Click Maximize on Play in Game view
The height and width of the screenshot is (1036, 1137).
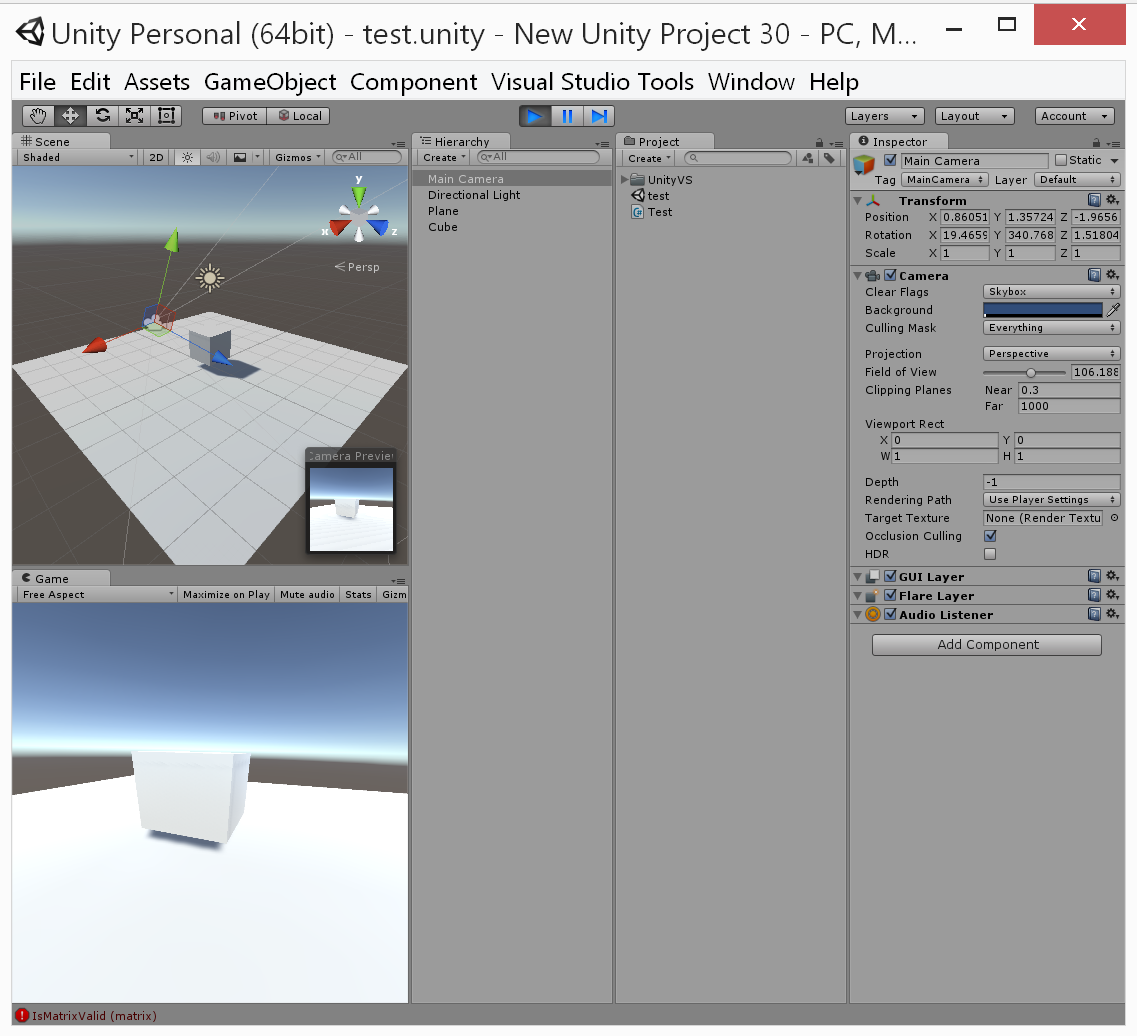tap(225, 594)
